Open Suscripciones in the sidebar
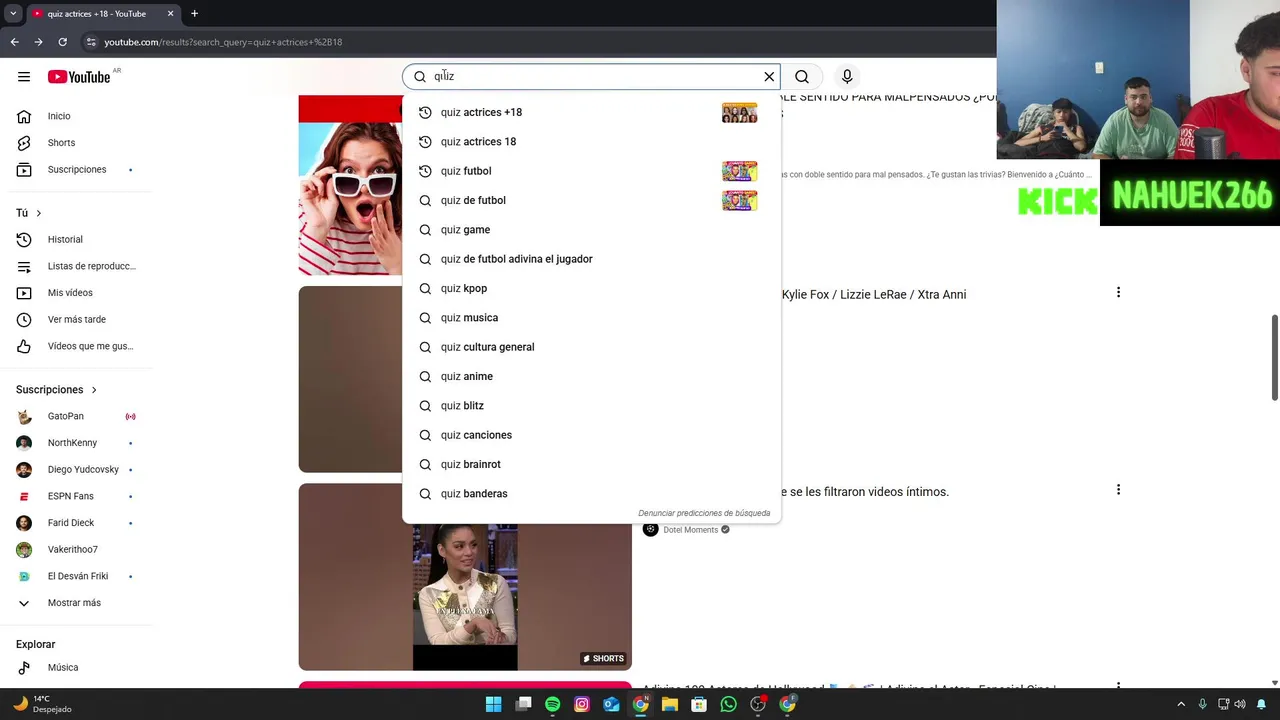1280x720 pixels. [76, 170]
